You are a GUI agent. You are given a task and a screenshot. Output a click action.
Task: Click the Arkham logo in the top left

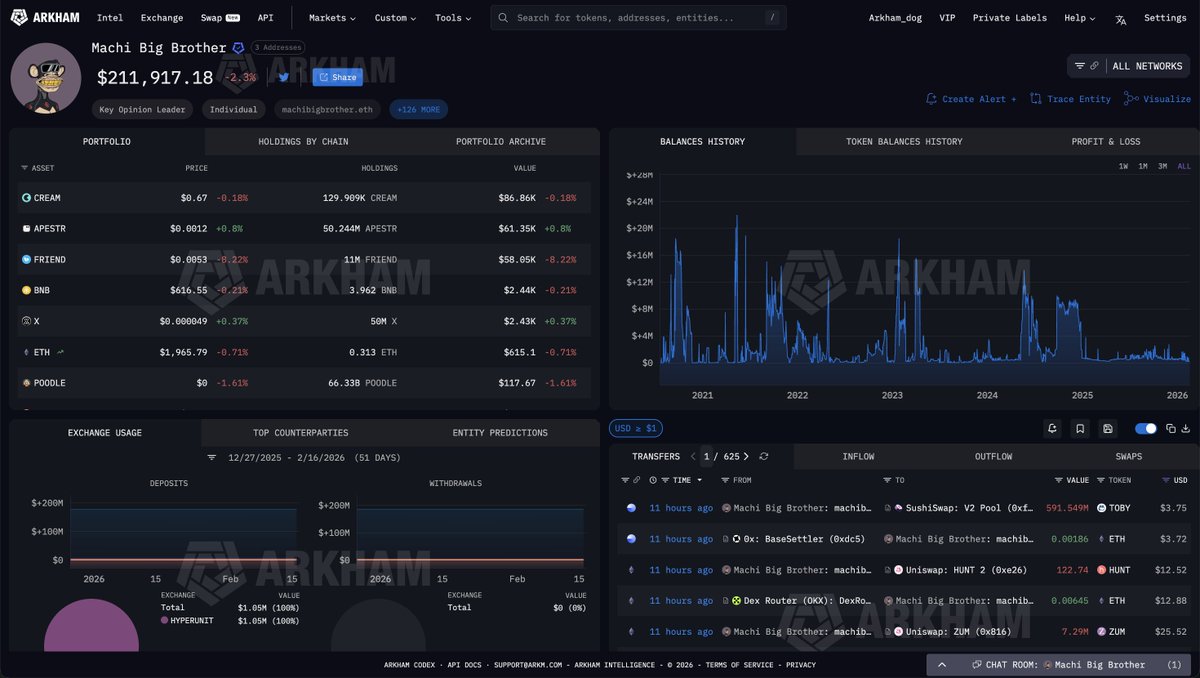(x=45, y=17)
